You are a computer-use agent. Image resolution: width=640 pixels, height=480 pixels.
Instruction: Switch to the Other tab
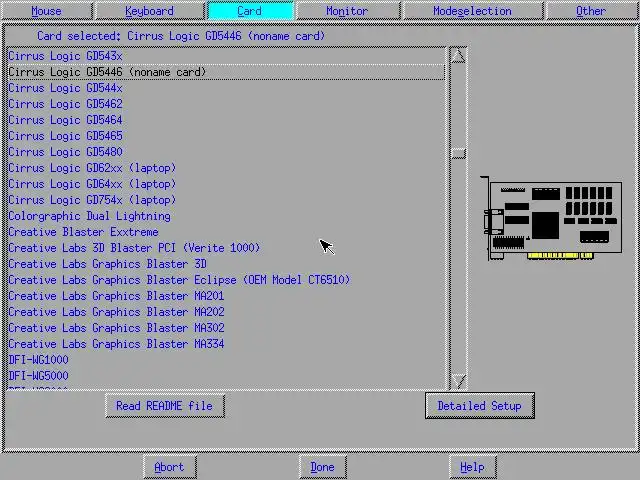(591, 11)
